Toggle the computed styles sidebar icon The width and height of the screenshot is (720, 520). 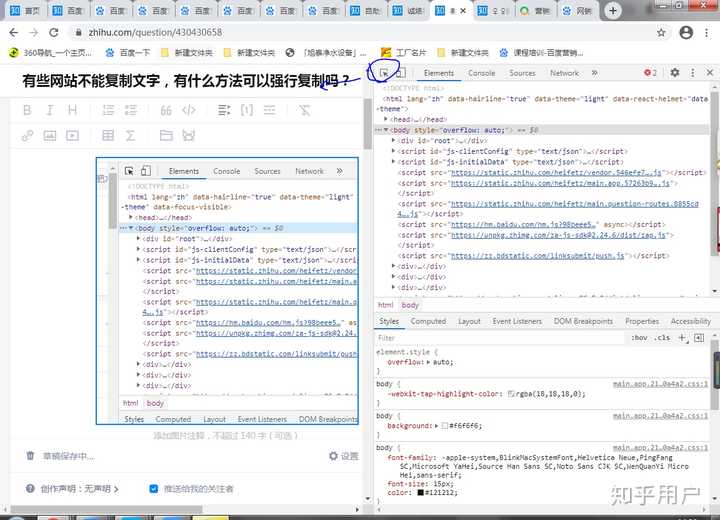699,338
